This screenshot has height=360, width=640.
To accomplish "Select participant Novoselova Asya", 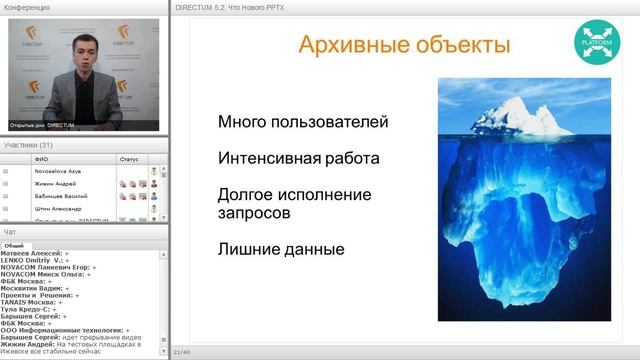I will (58, 171).
